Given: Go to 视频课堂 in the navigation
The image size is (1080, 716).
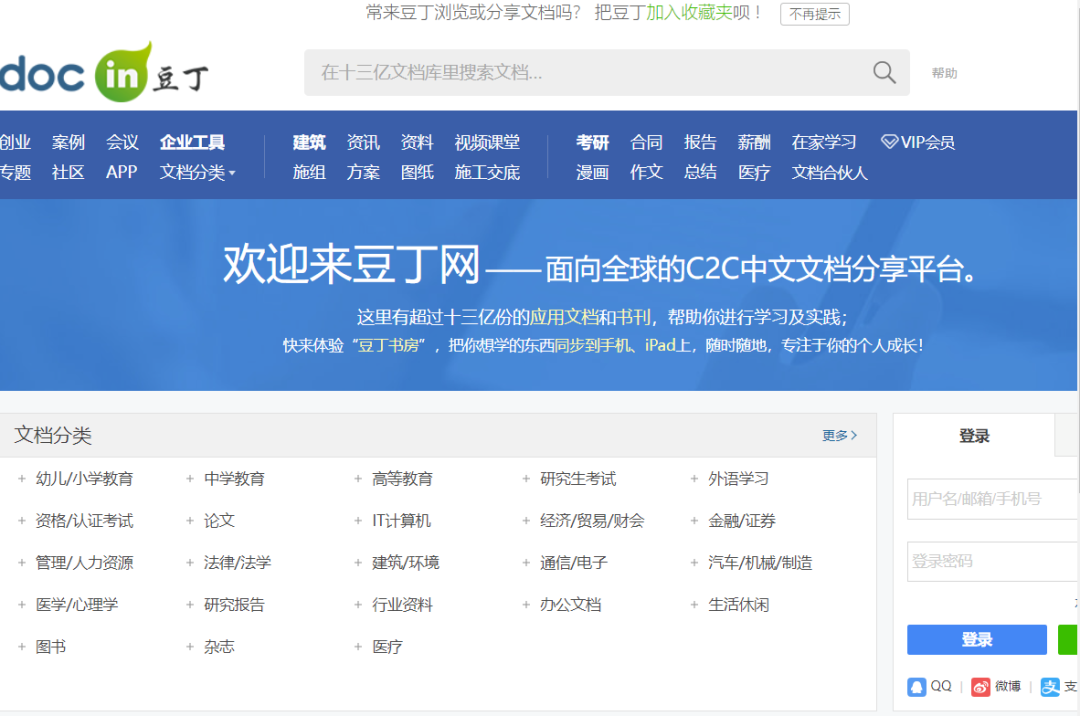Looking at the screenshot, I should coord(487,143).
